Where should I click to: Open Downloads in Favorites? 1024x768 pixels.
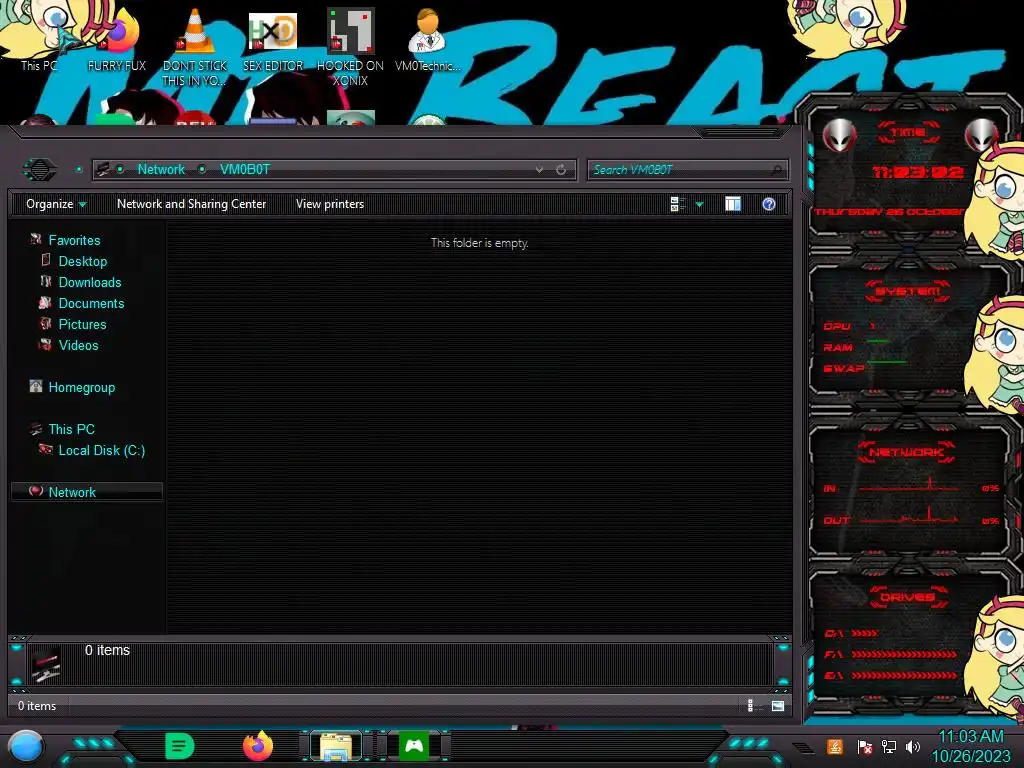click(90, 282)
